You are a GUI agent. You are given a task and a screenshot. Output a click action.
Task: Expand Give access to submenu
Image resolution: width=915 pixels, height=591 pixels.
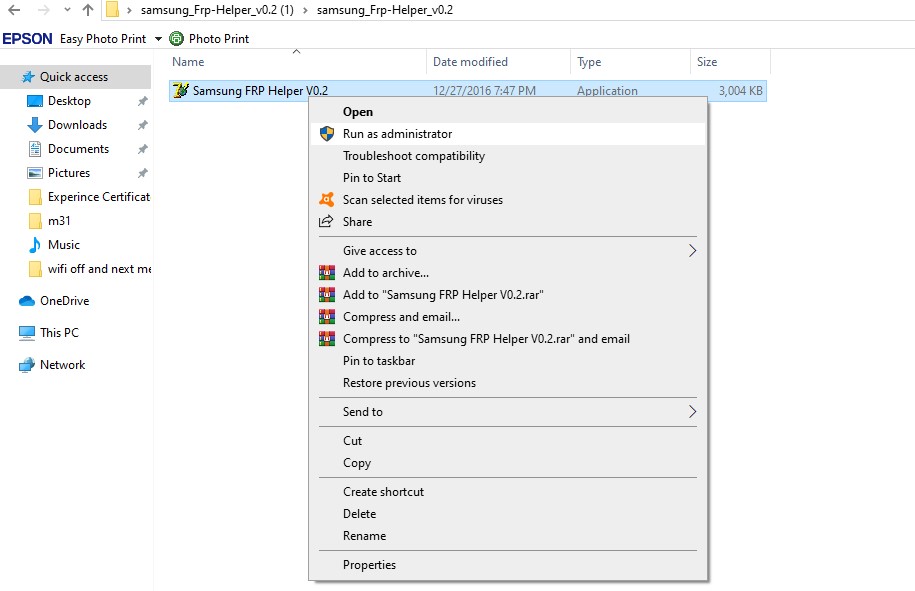(508, 251)
